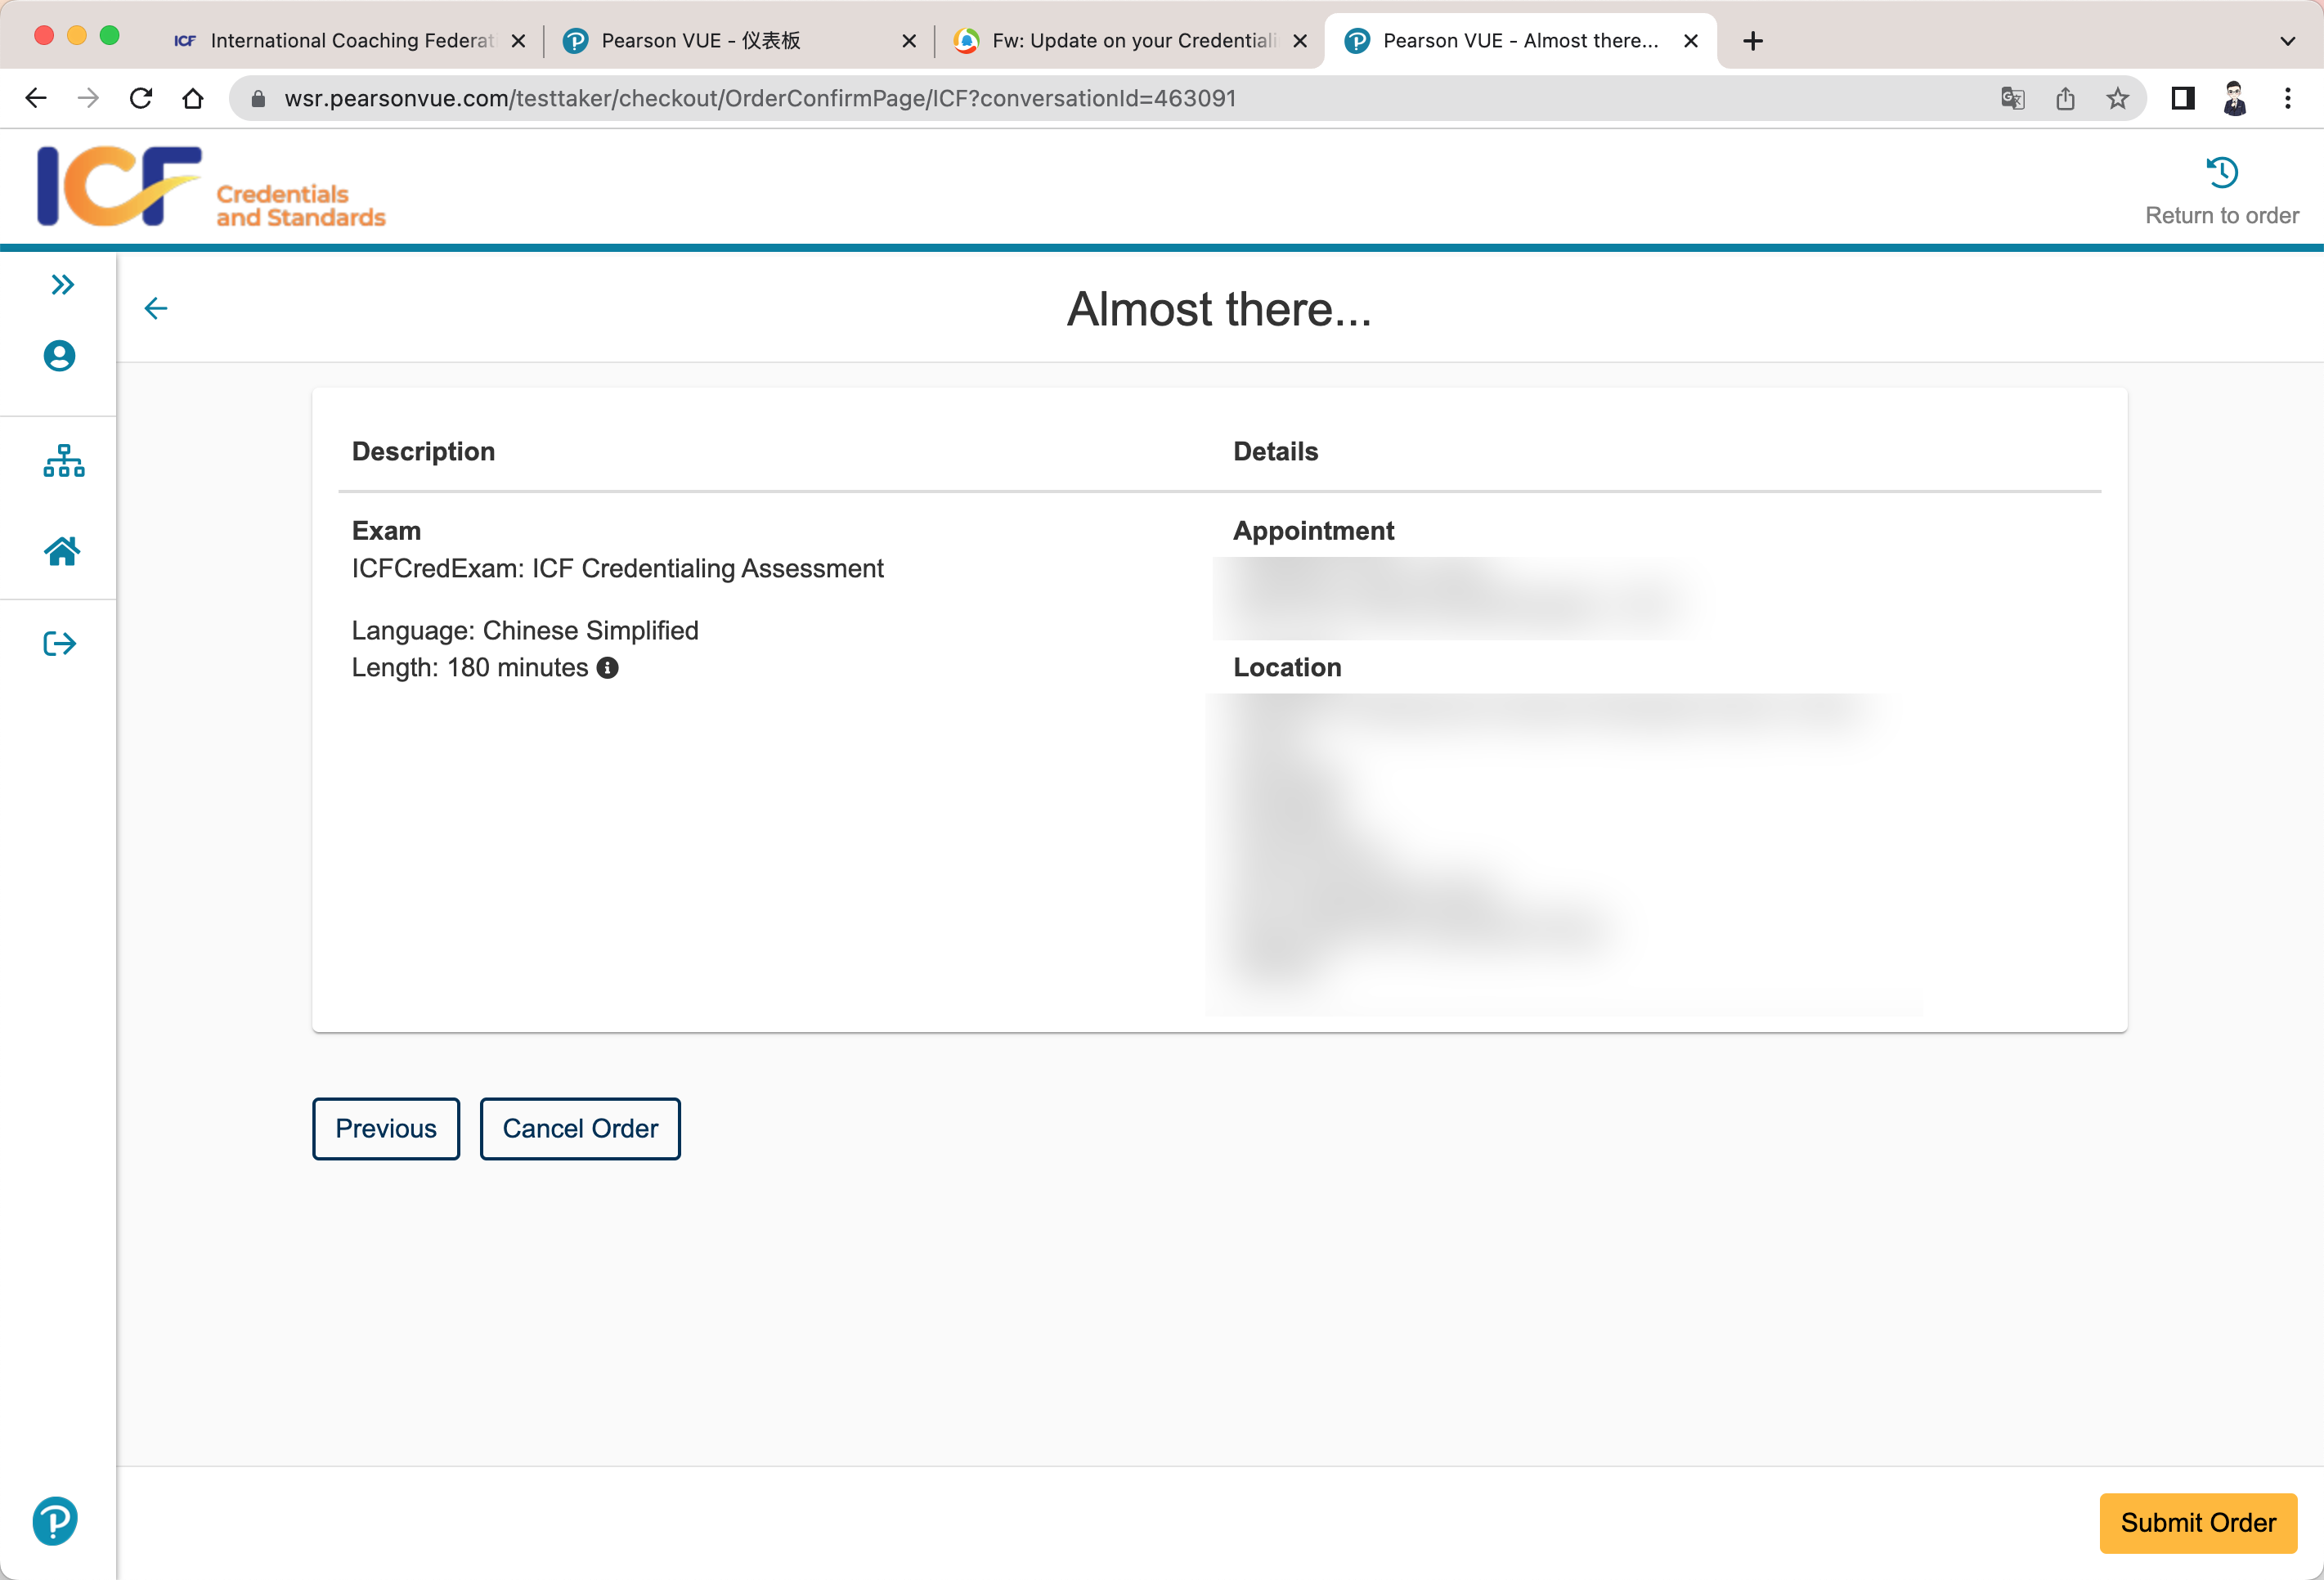Toggle the browser side panel
Viewport: 2324px width, 1580px height.
point(2182,98)
